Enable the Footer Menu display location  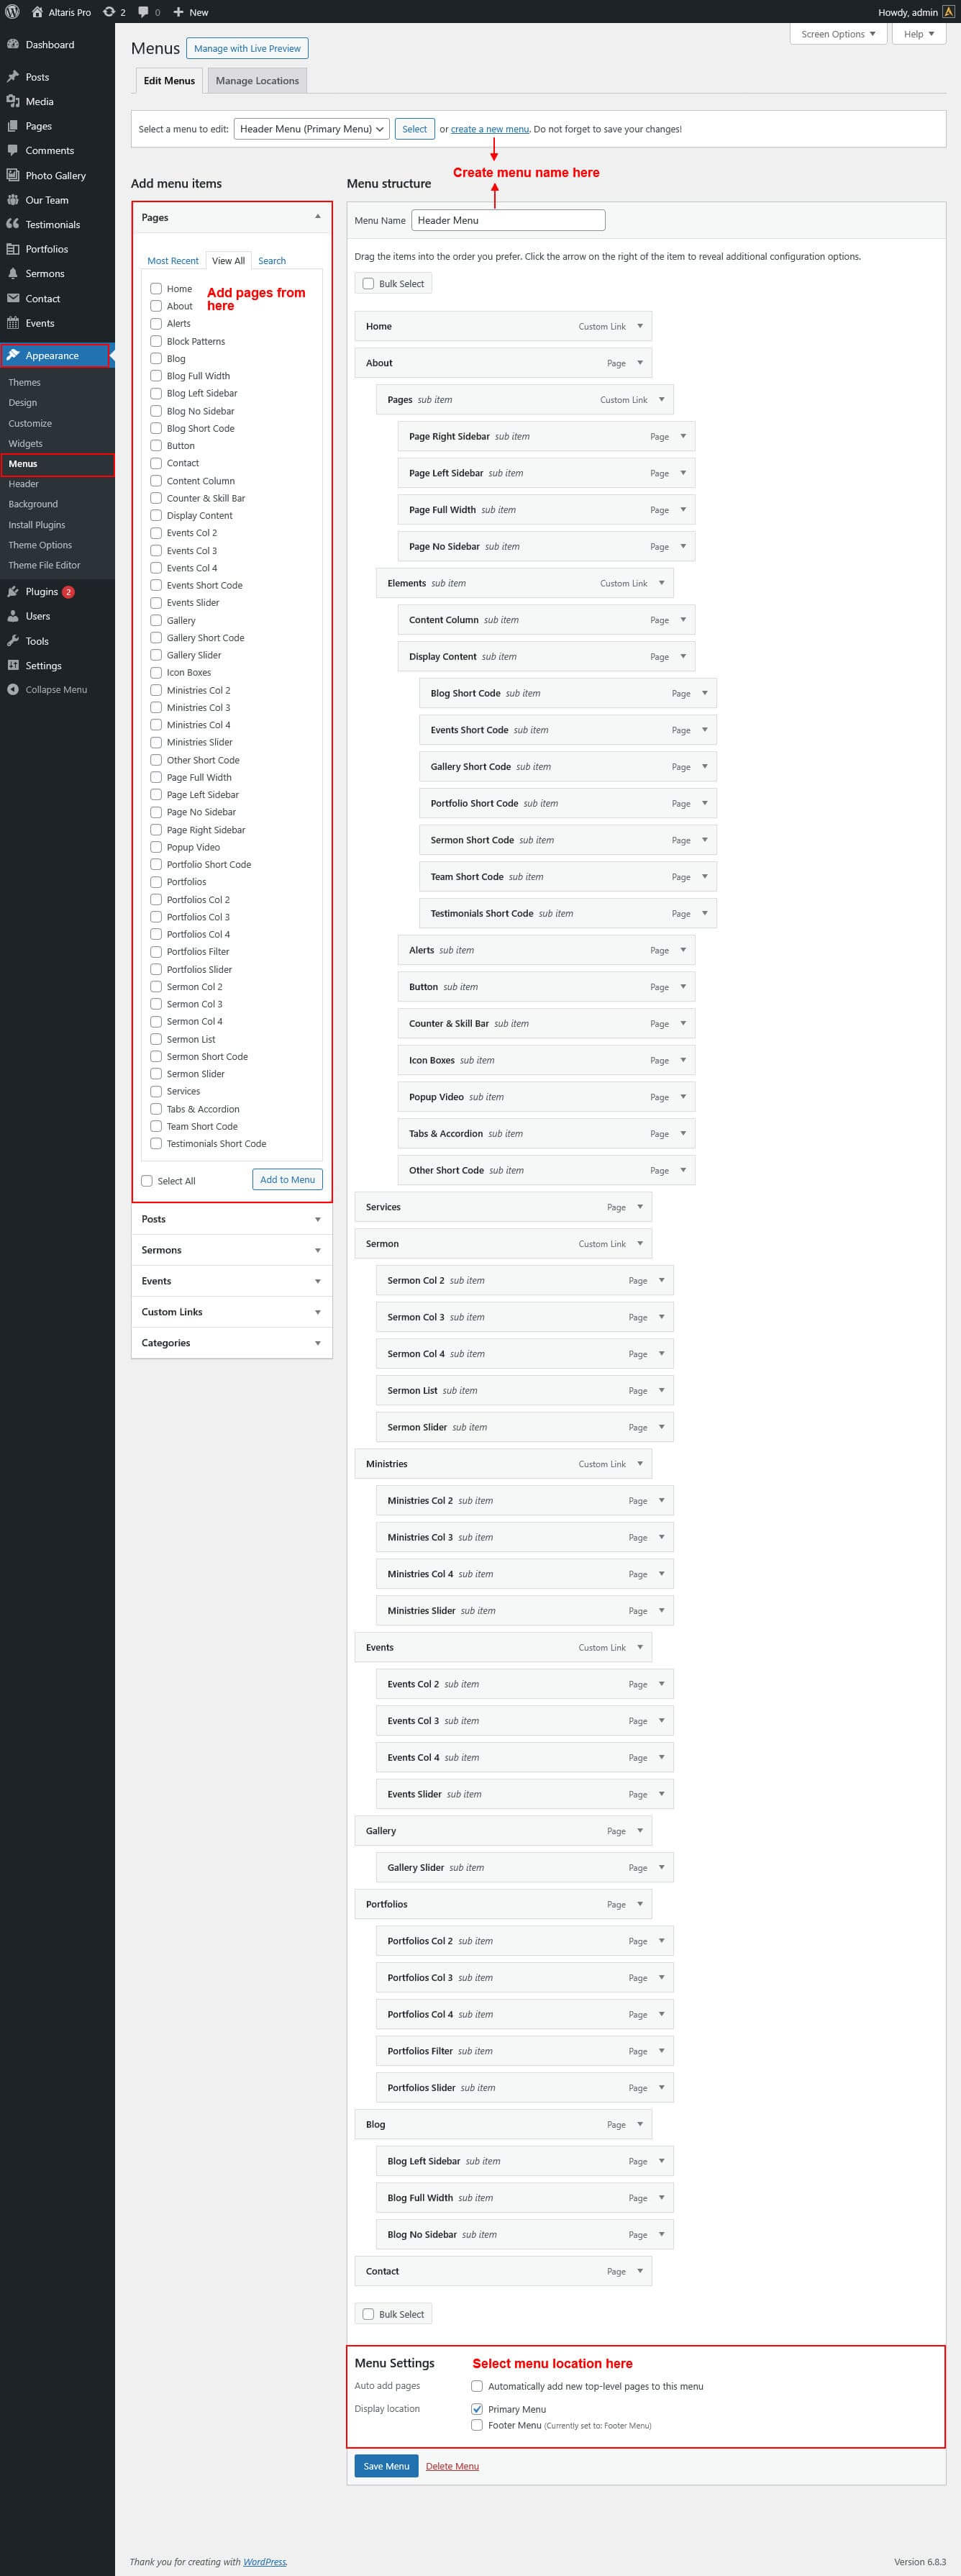[477, 2424]
